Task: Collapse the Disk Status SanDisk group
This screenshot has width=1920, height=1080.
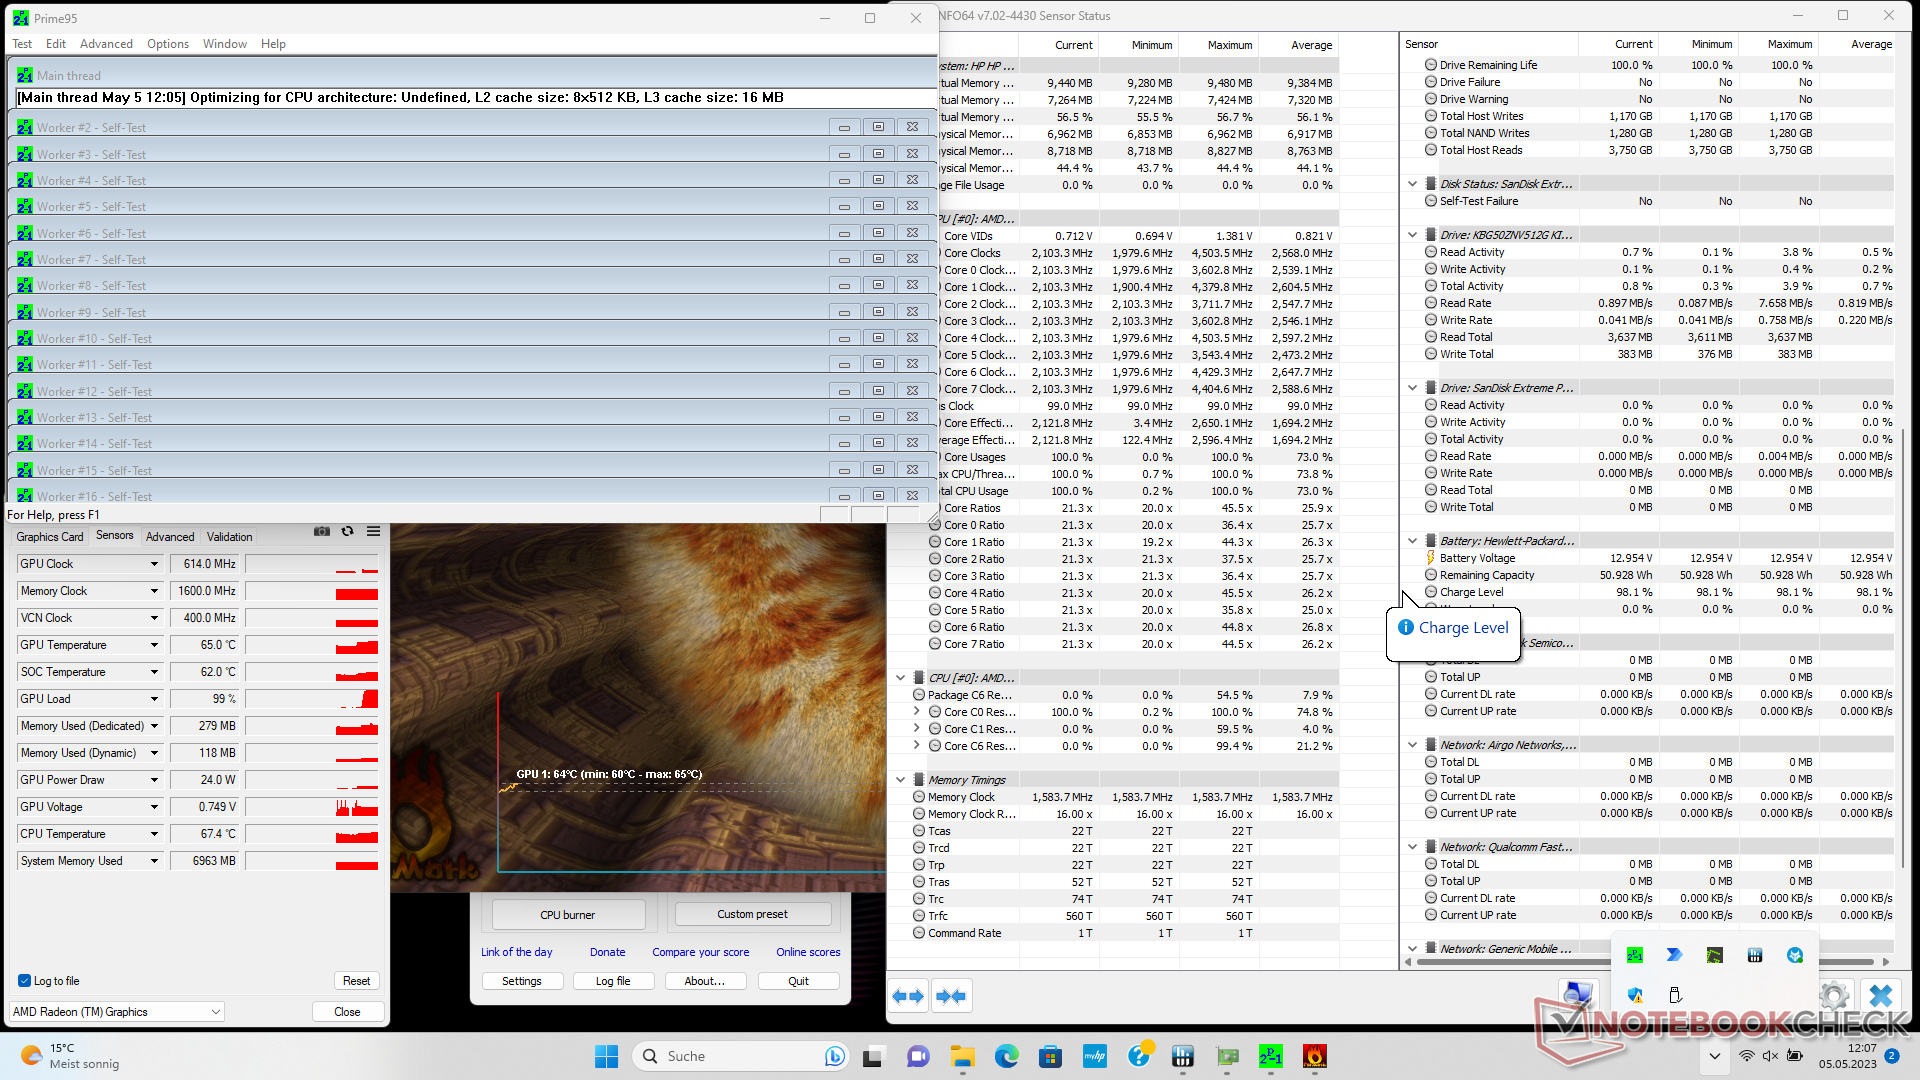Action: tap(1412, 184)
